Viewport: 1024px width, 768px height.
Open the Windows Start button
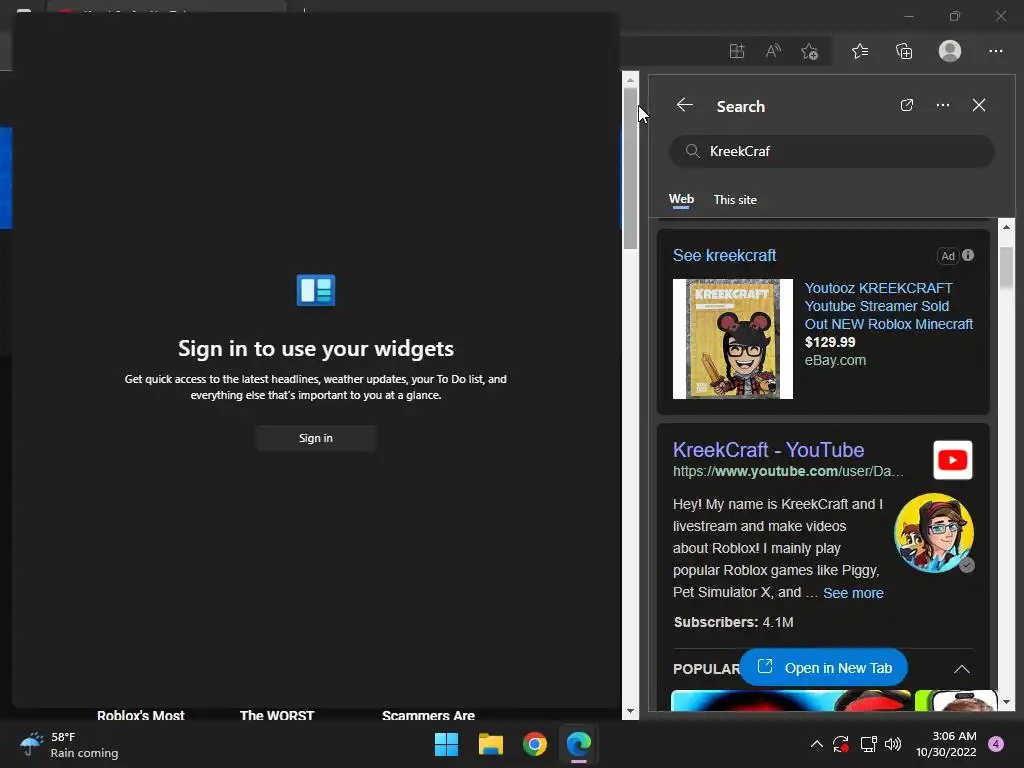coord(446,744)
